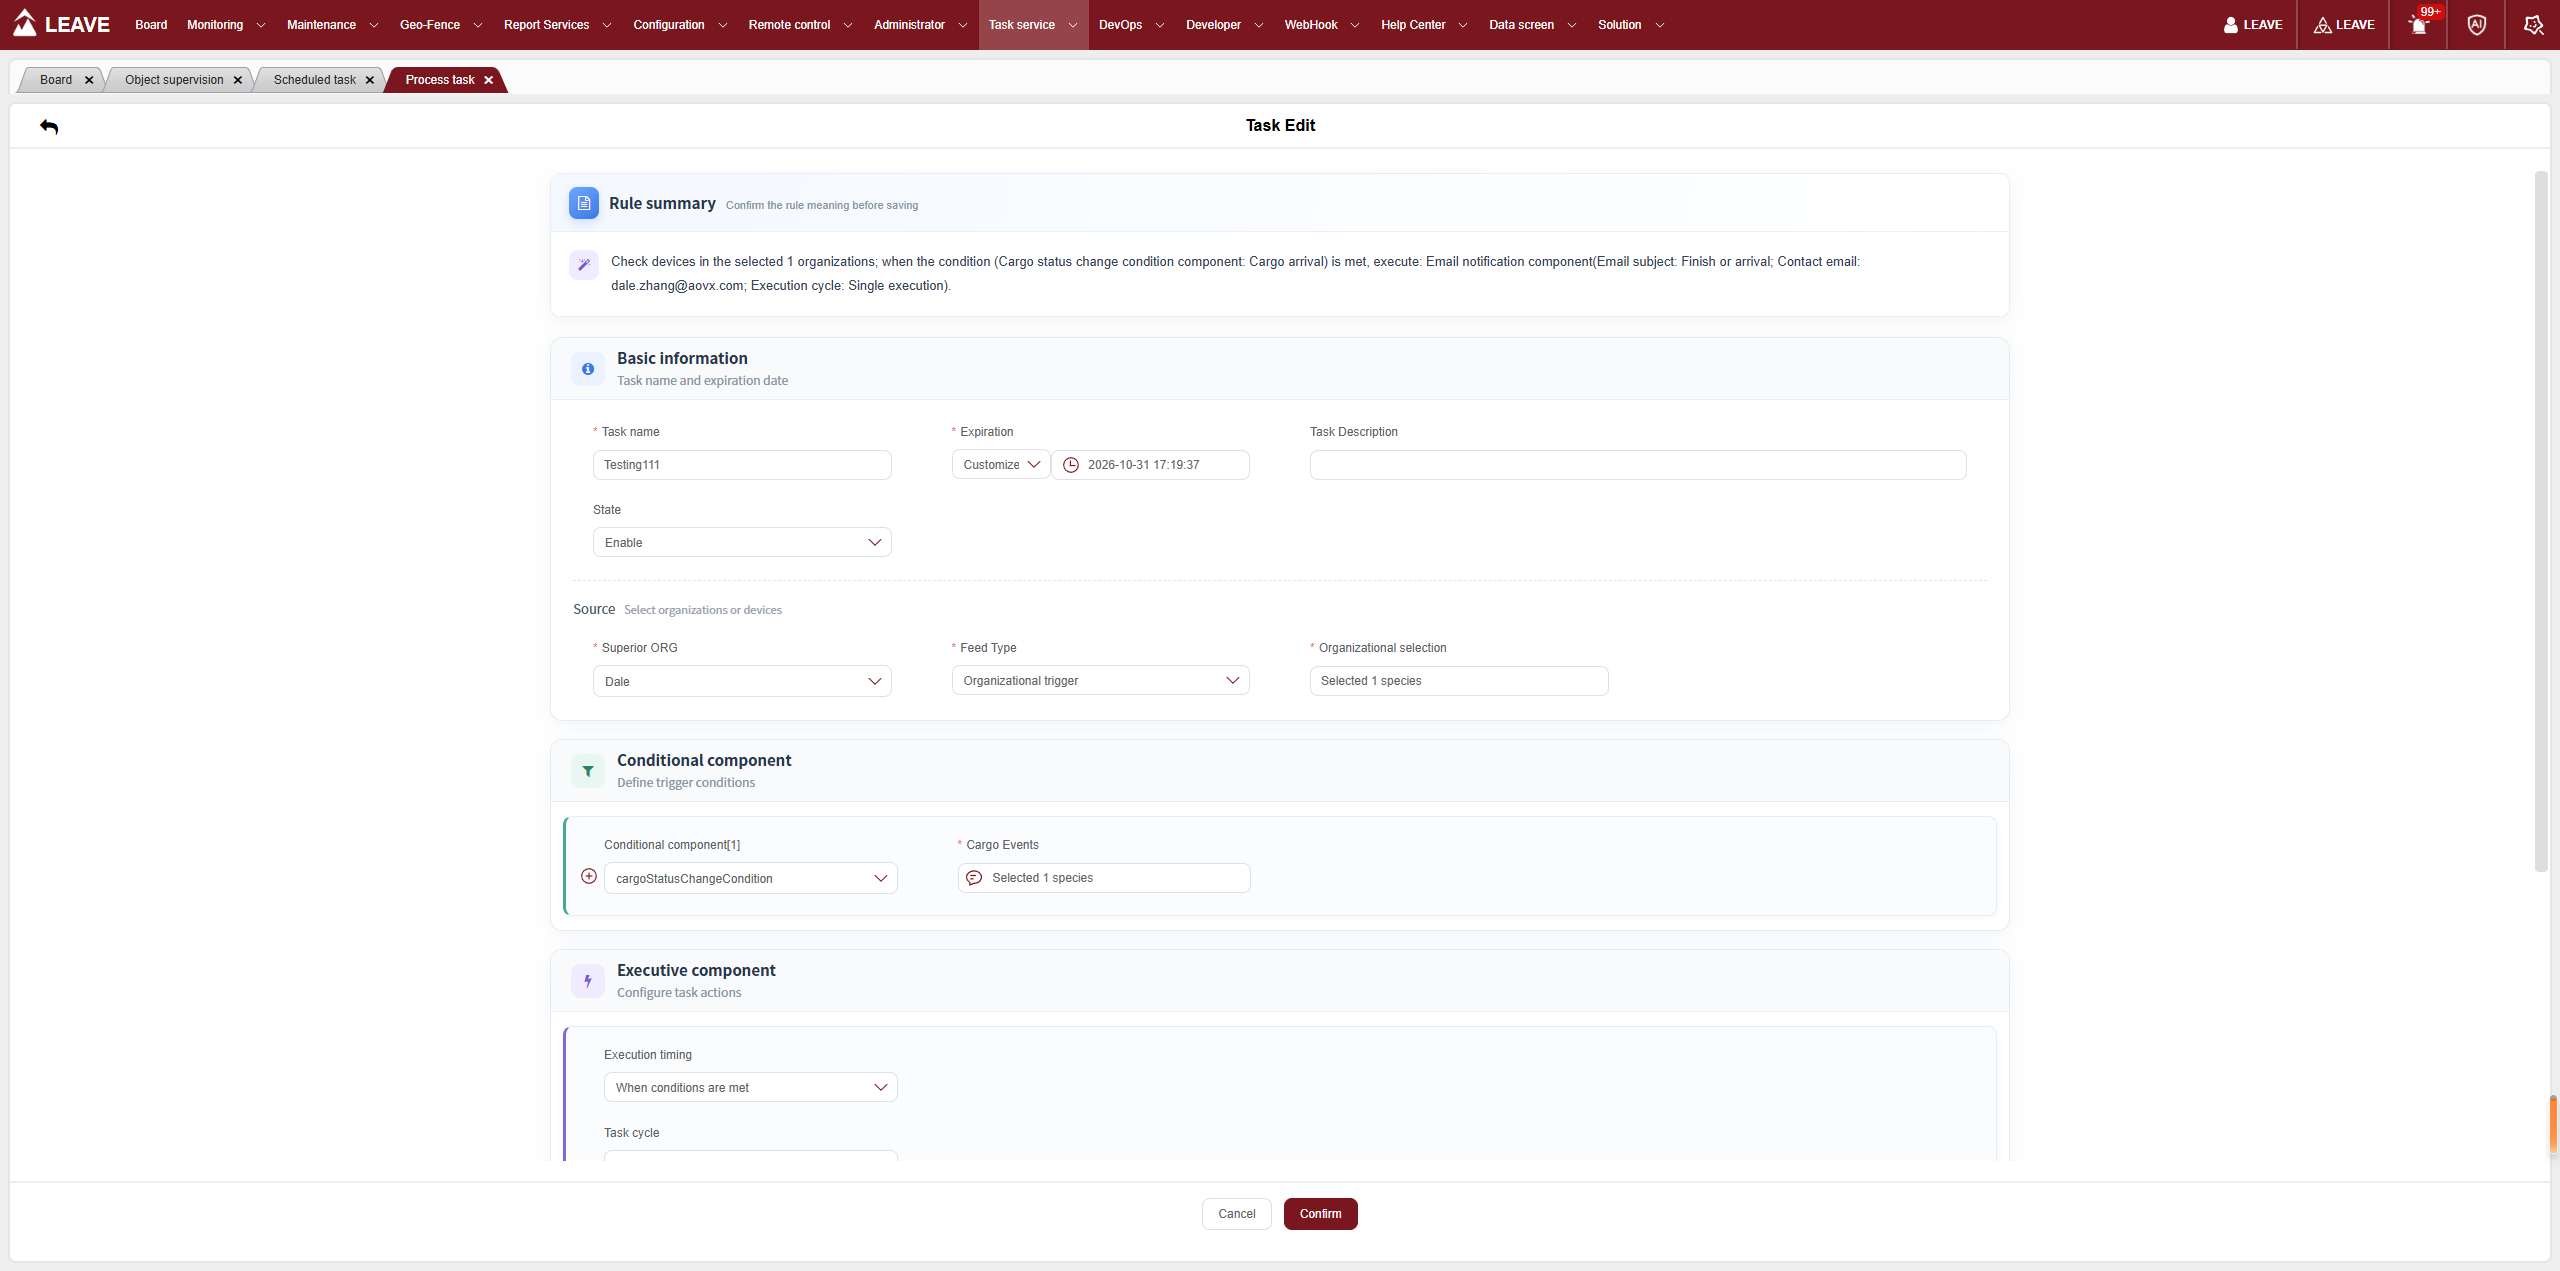Click the magic wand icon in rule summary
Screen dimensions: 2560x1271
[584, 264]
